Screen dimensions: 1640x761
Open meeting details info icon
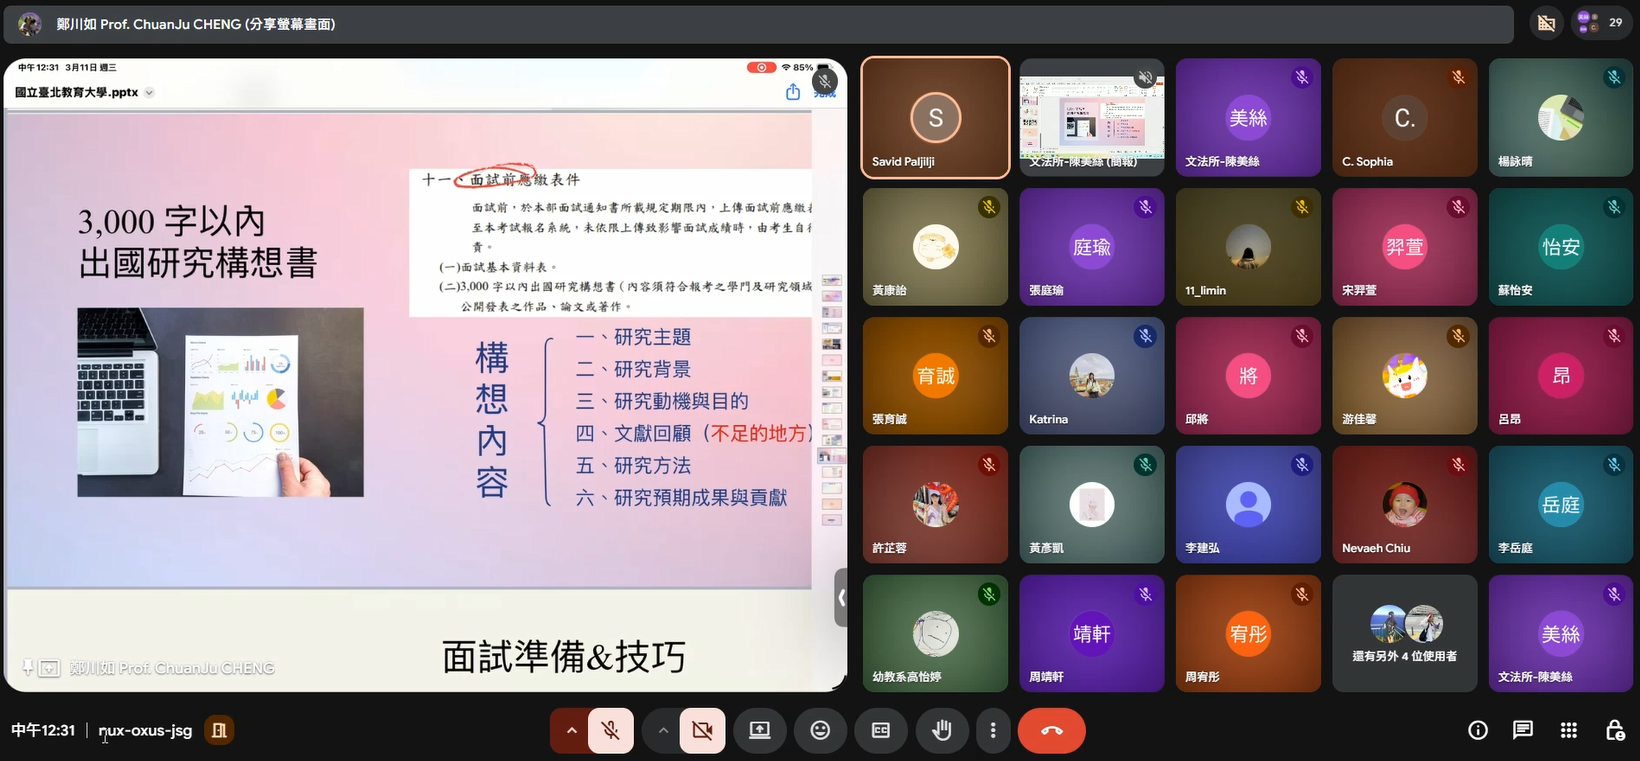pyautogui.click(x=1477, y=731)
